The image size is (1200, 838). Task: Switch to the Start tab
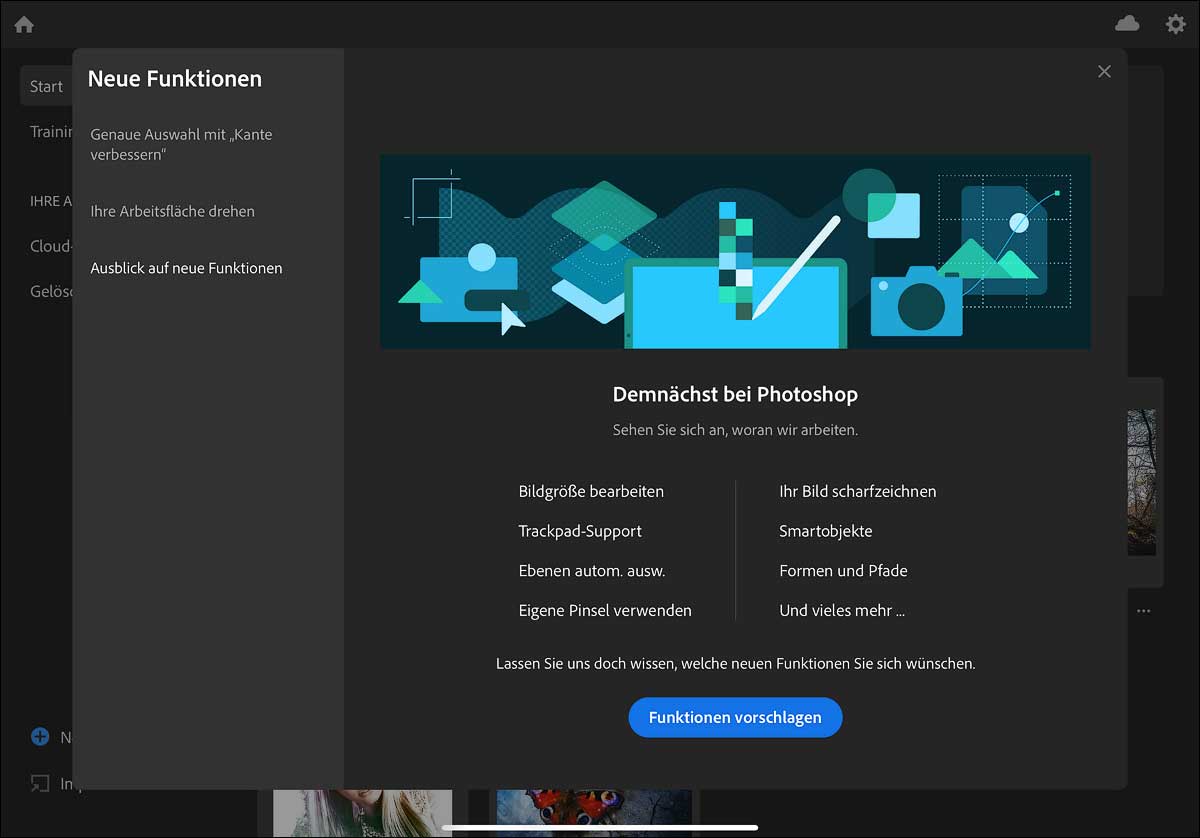pyautogui.click(x=45, y=87)
